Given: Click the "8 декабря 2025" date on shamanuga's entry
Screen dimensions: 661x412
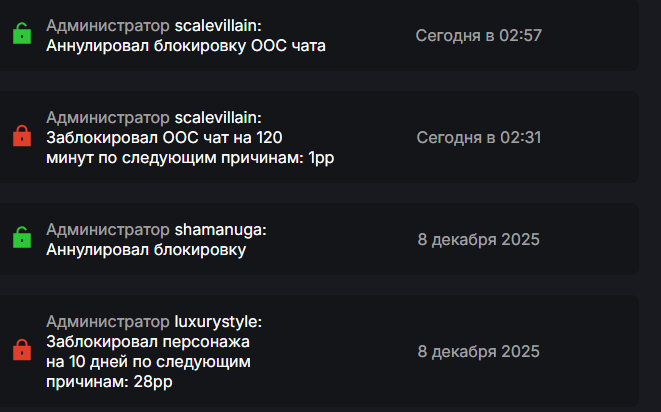Looking at the screenshot, I should [x=478, y=239].
